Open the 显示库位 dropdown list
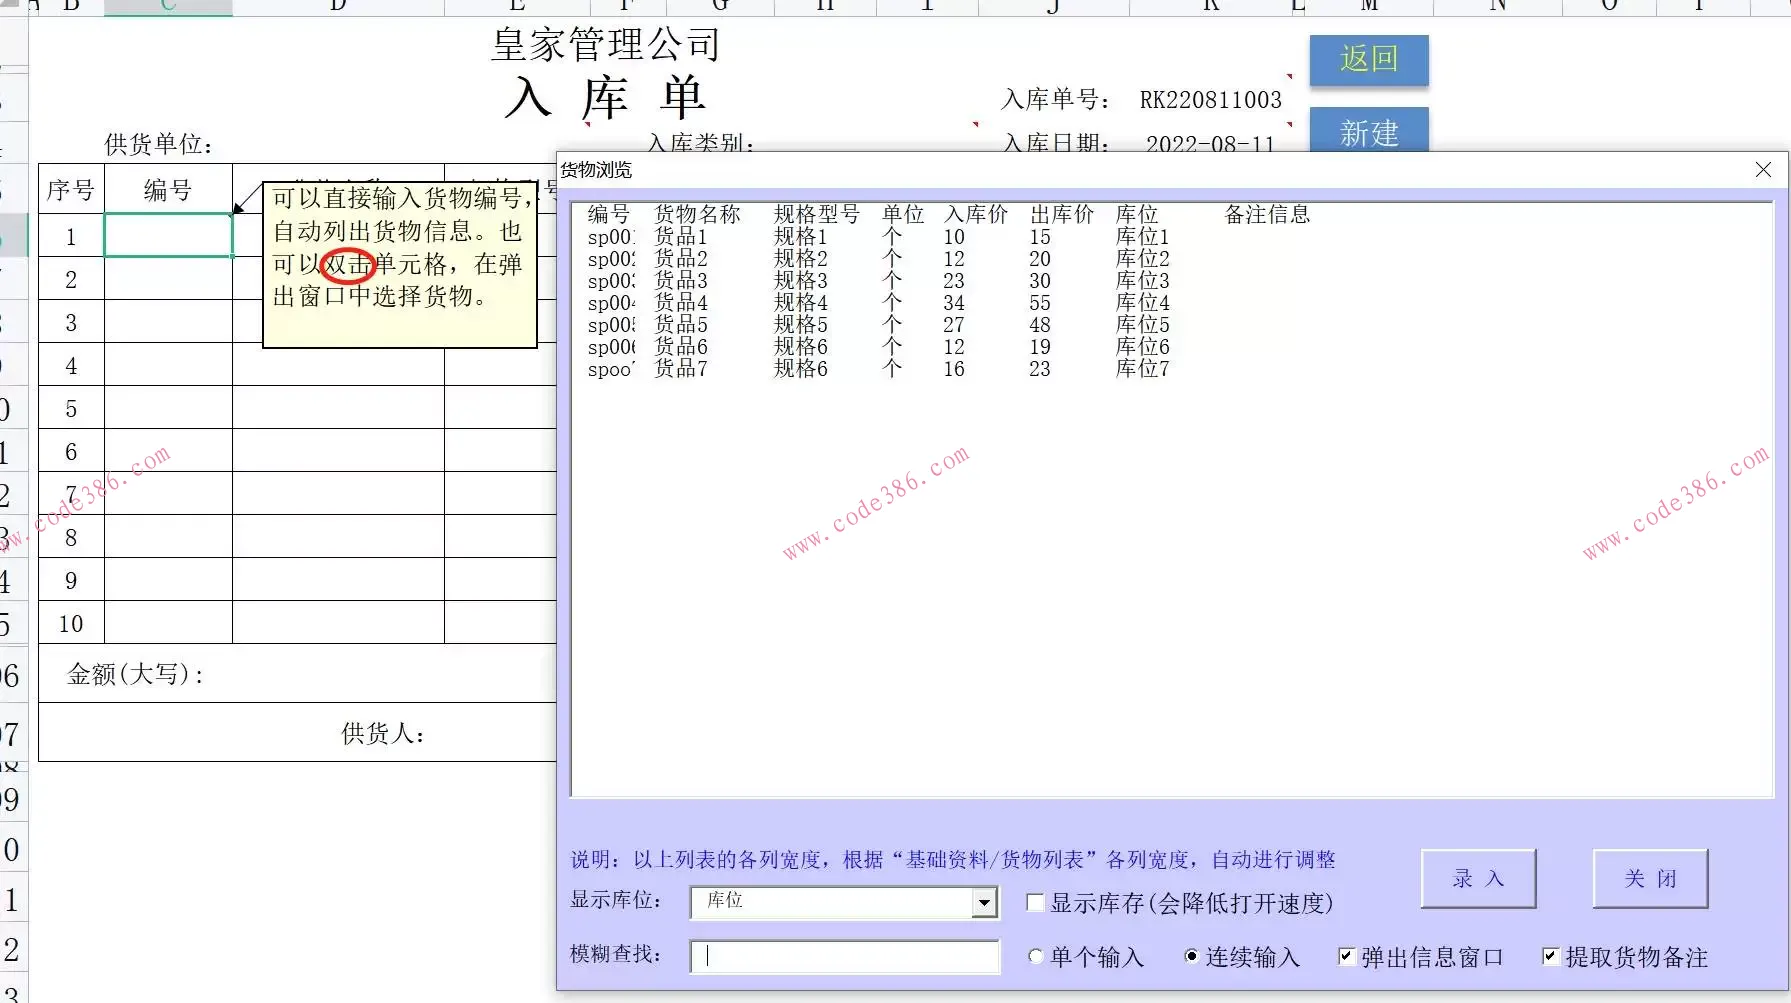Viewport: 1791px width, 1003px height. 984,902
